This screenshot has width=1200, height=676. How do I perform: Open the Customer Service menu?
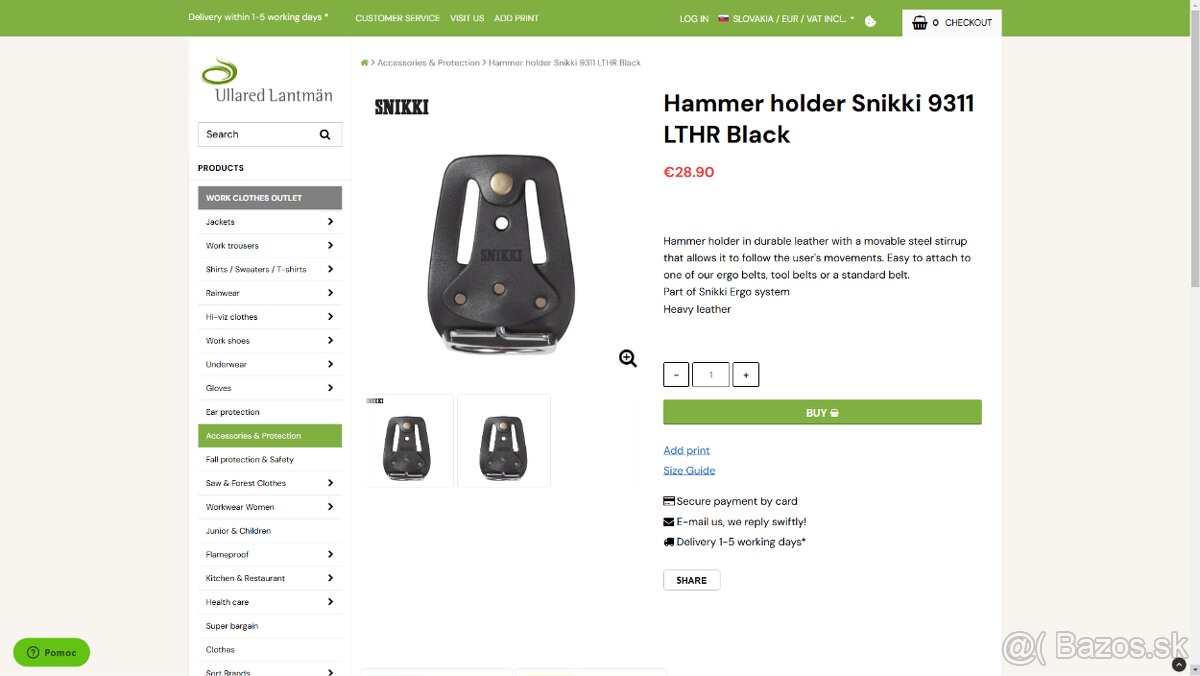pyautogui.click(x=397, y=18)
